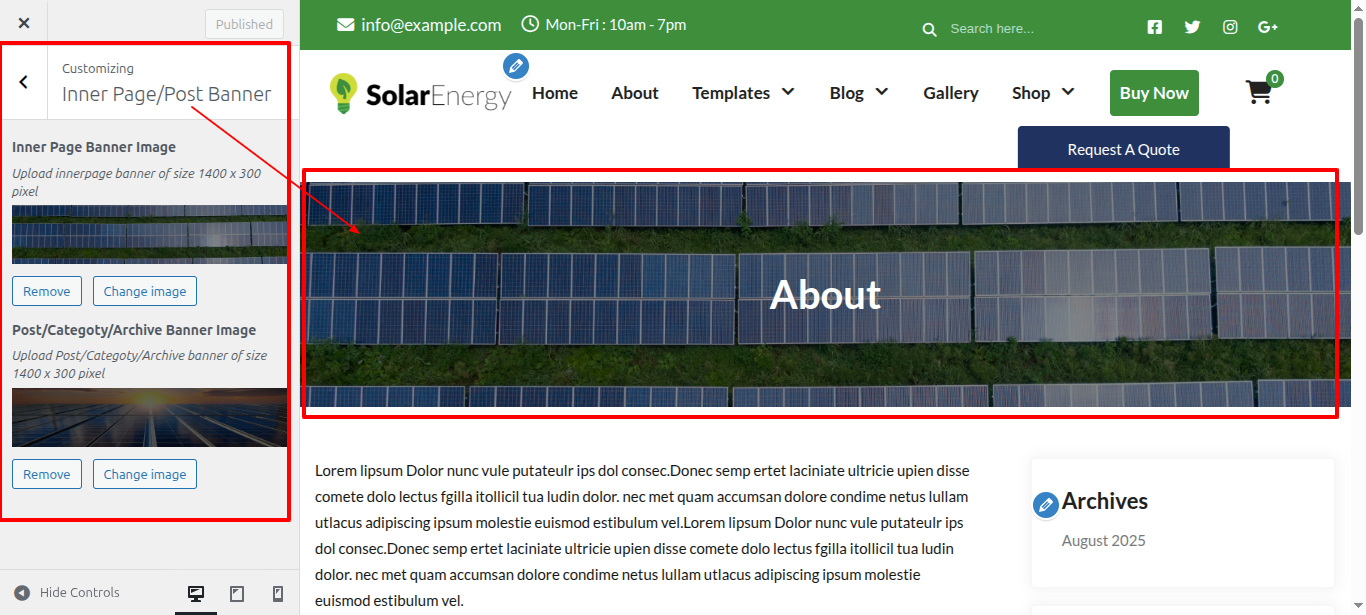The width and height of the screenshot is (1366, 615).
Task: Go to the Home menu item
Action: pos(555,93)
